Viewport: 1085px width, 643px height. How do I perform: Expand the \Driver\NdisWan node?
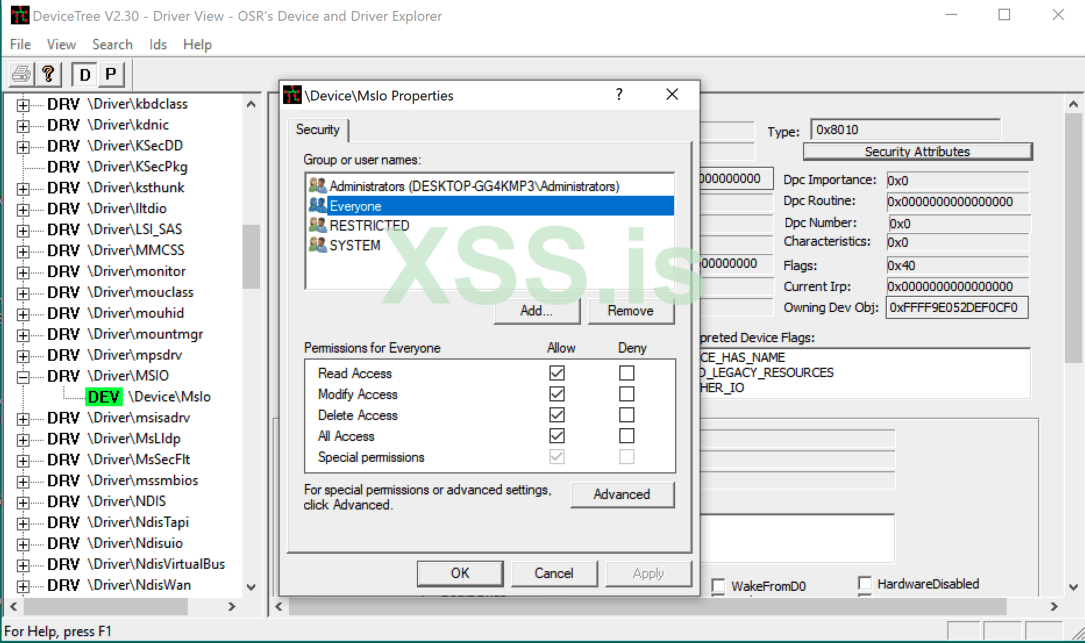click(x=23, y=586)
